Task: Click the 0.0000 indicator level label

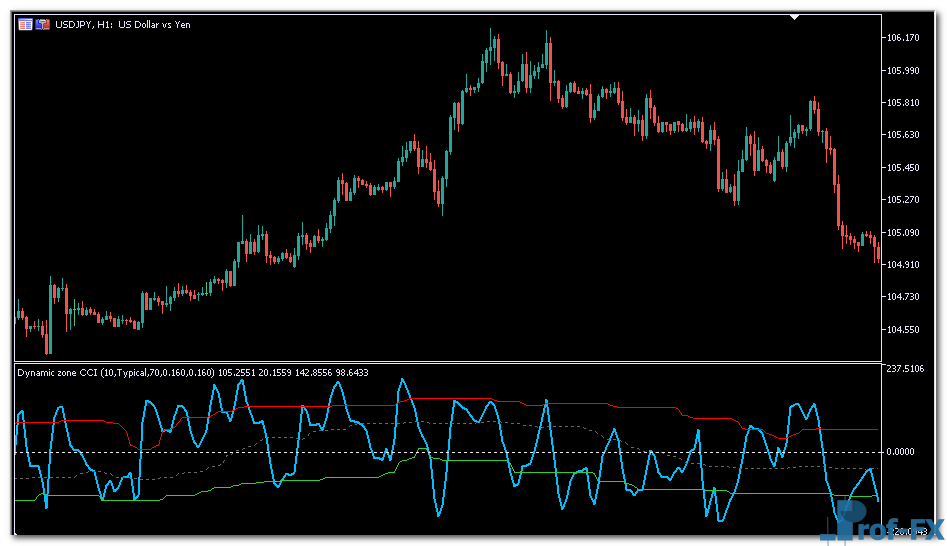Action: click(902, 452)
